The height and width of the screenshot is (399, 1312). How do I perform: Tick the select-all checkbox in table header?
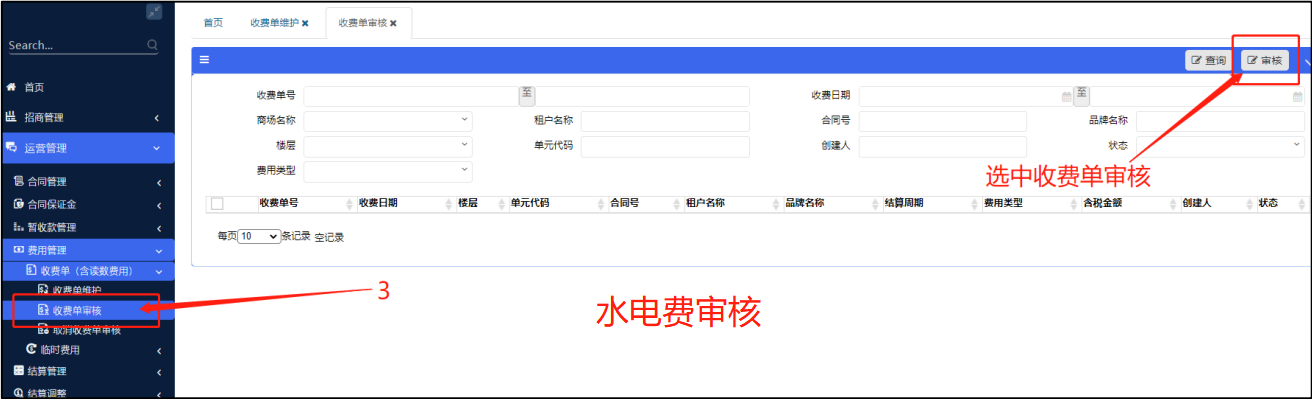point(217,204)
